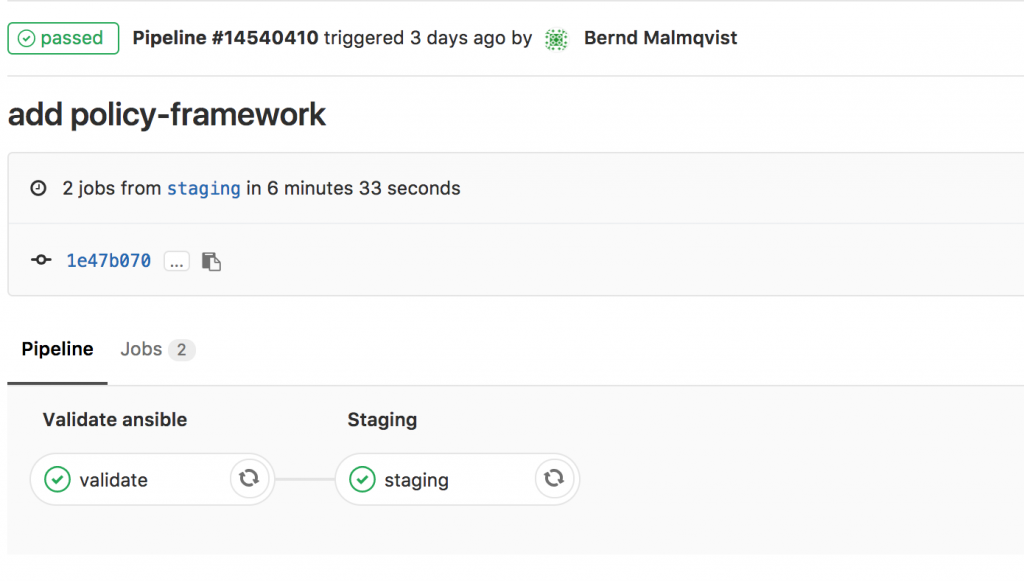This screenshot has width=1024, height=581.
Task: Retry the staging job
Action: (554, 479)
